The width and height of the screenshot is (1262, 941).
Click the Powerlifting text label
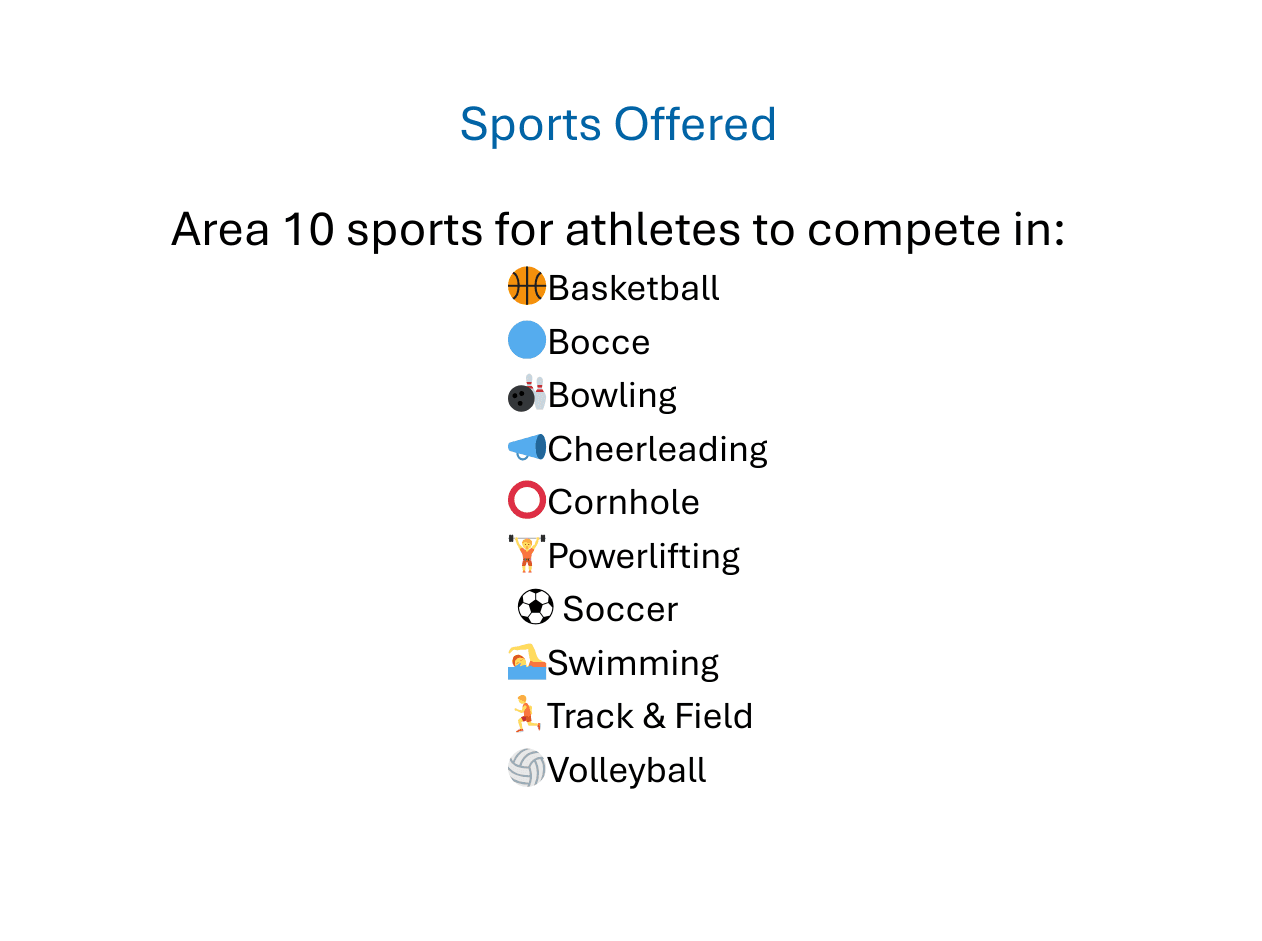[643, 556]
